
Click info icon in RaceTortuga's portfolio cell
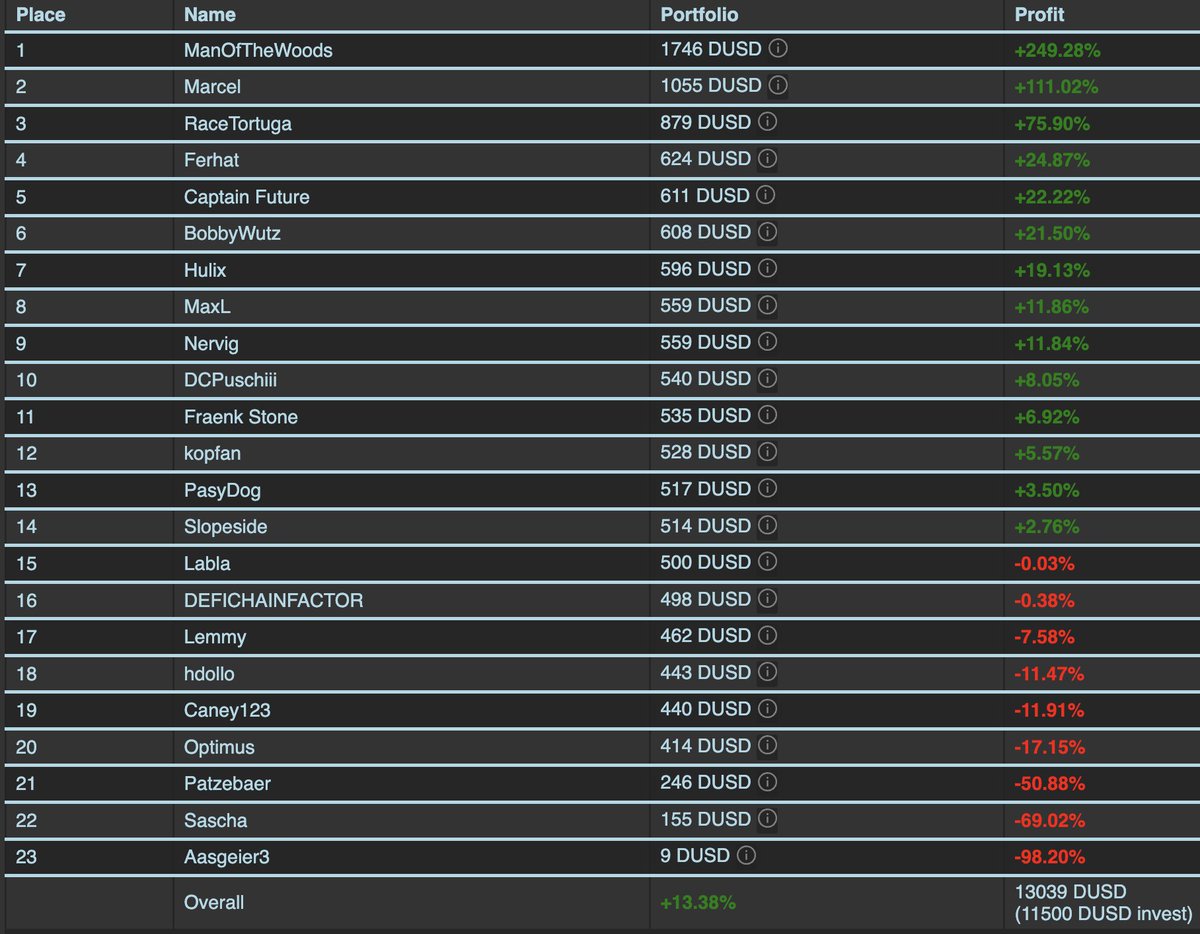[x=767, y=122]
